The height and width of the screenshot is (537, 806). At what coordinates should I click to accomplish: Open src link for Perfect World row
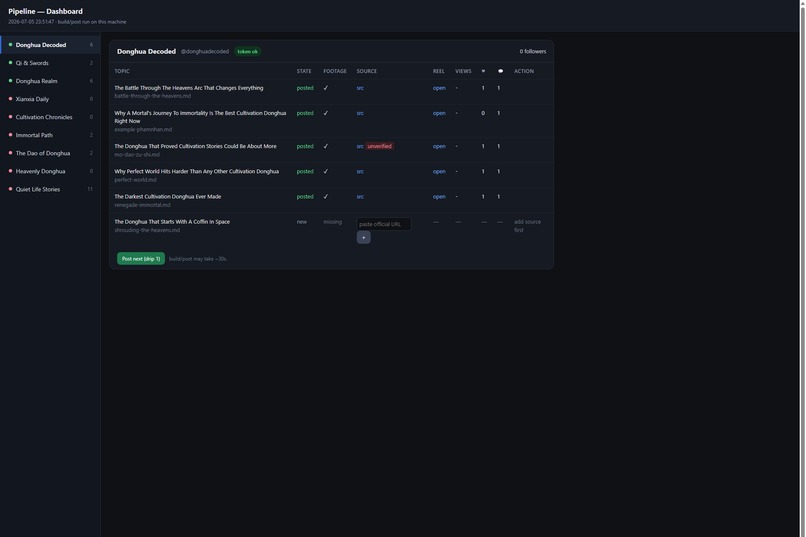[x=360, y=172]
